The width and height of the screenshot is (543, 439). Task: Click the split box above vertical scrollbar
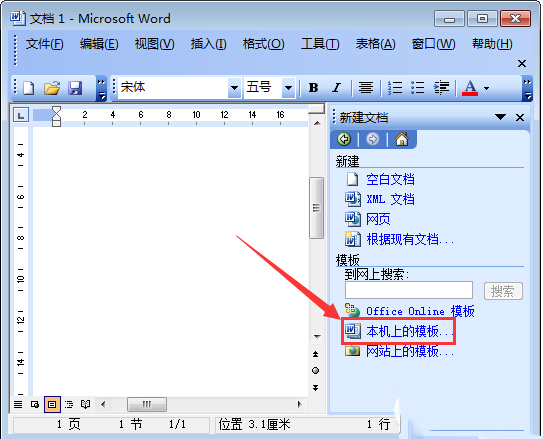[x=317, y=110]
